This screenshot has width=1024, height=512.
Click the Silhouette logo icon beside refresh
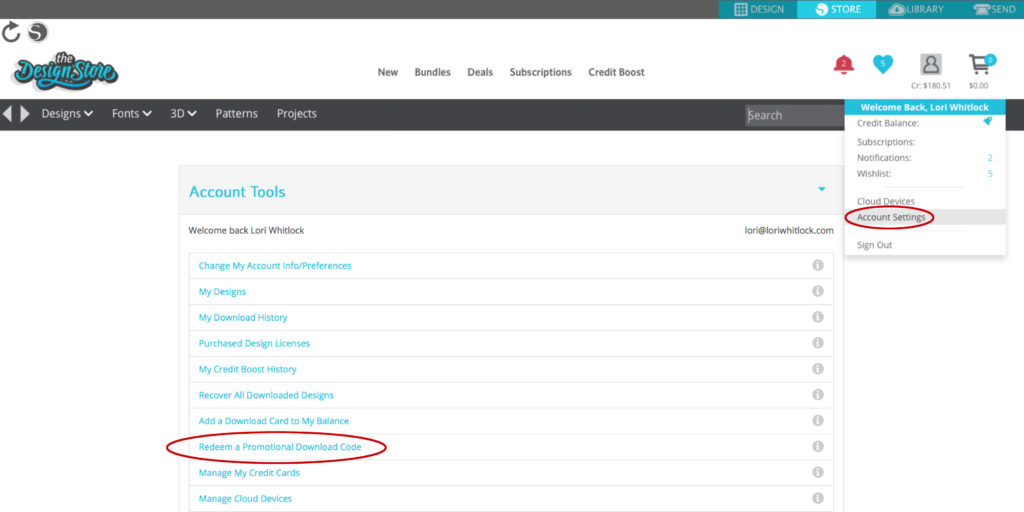click(x=37, y=32)
